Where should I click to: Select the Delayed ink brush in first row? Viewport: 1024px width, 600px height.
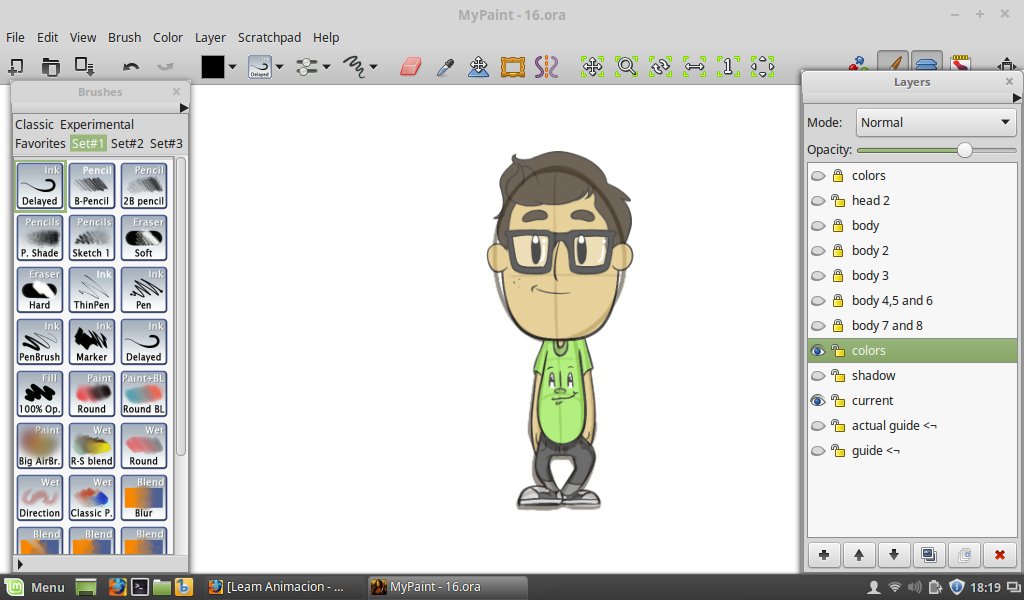(x=40, y=185)
